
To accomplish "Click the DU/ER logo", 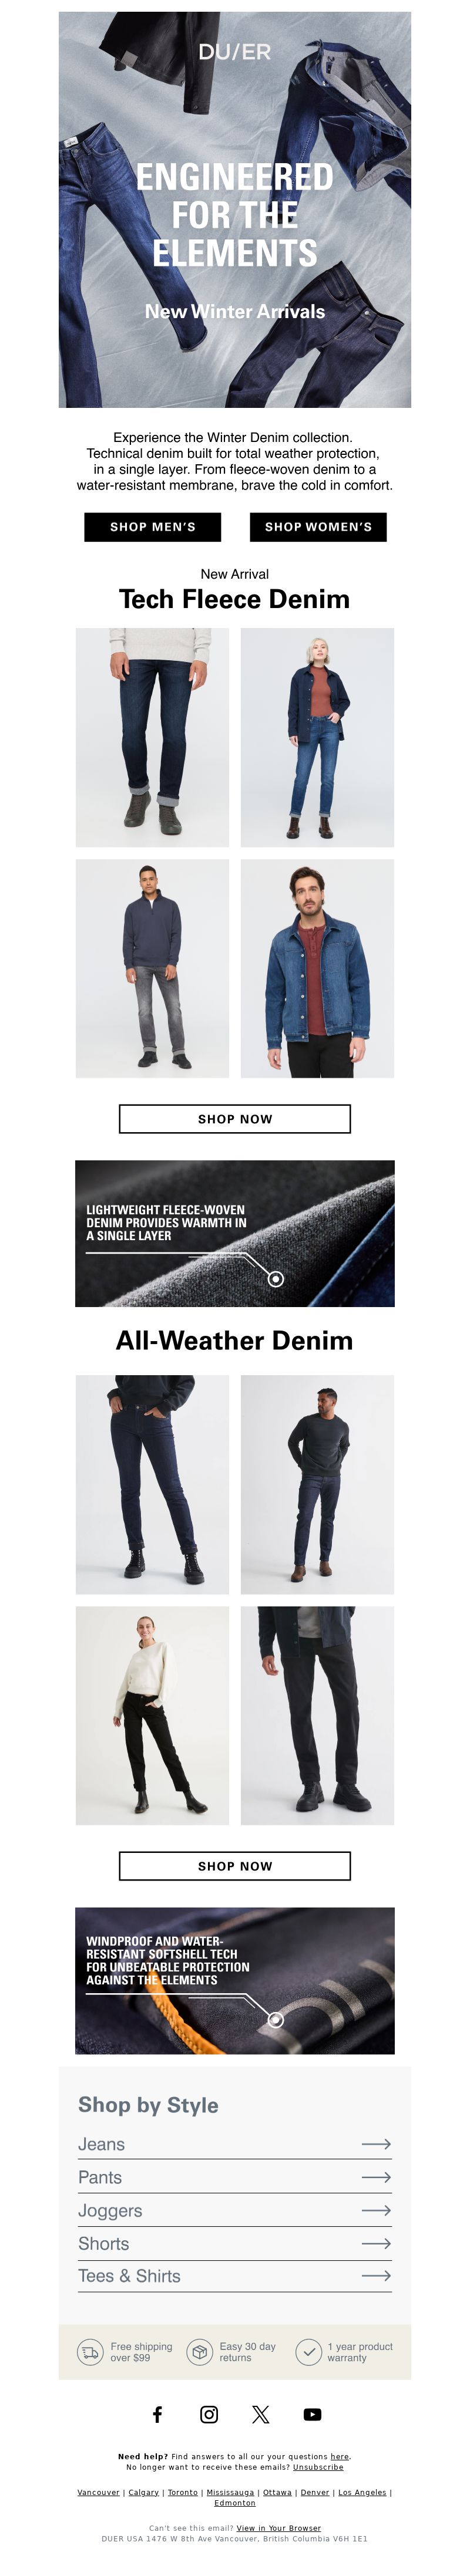I will coord(235,52).
